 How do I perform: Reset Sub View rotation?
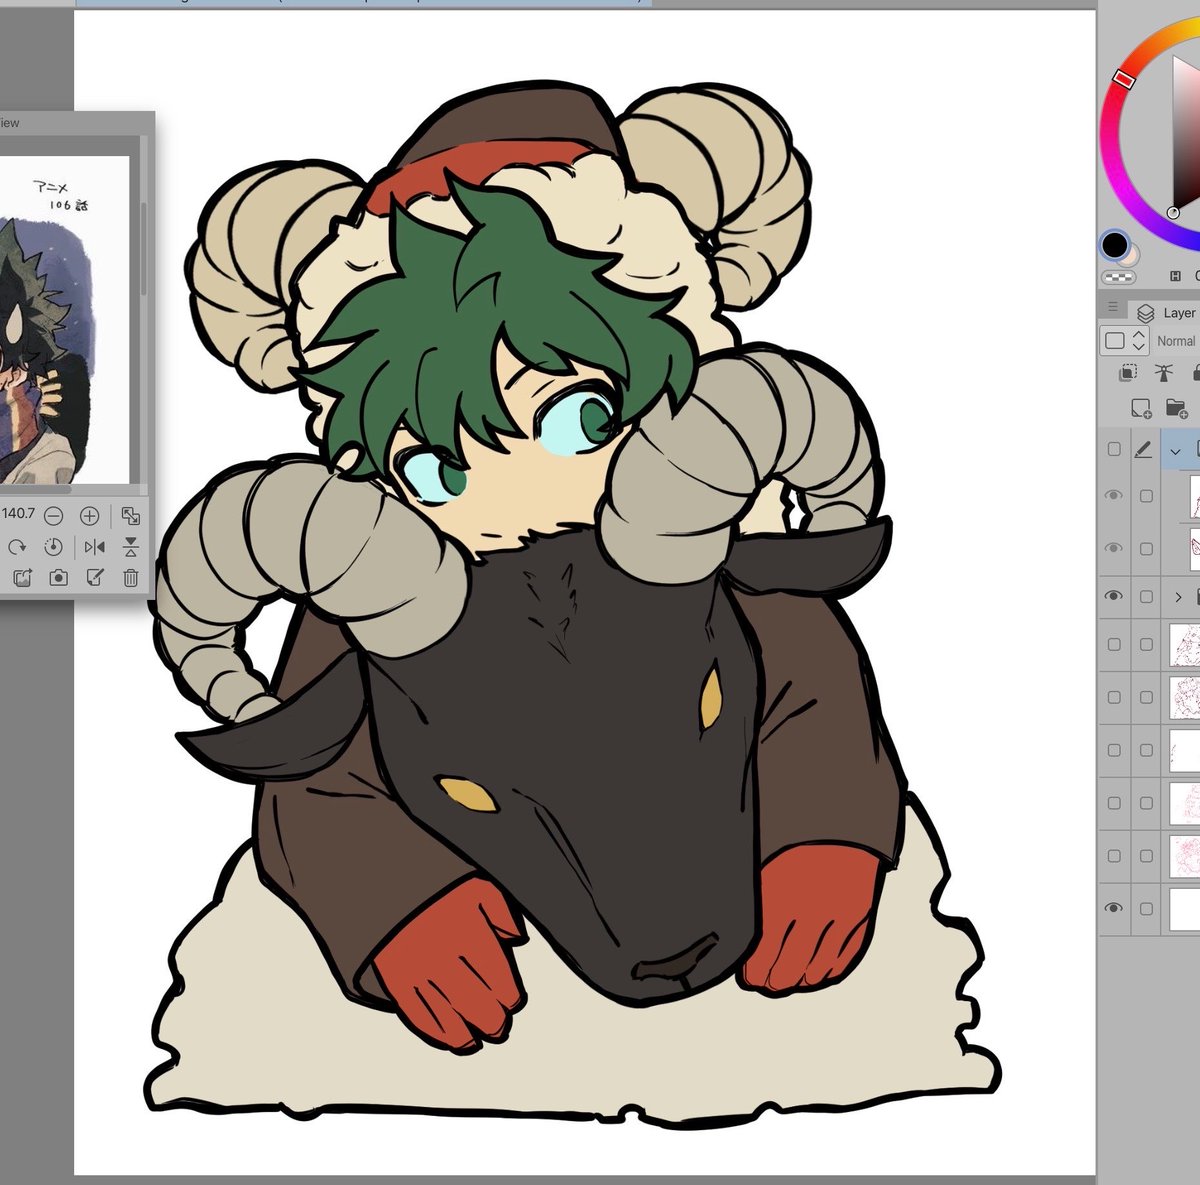click(54, 547)
